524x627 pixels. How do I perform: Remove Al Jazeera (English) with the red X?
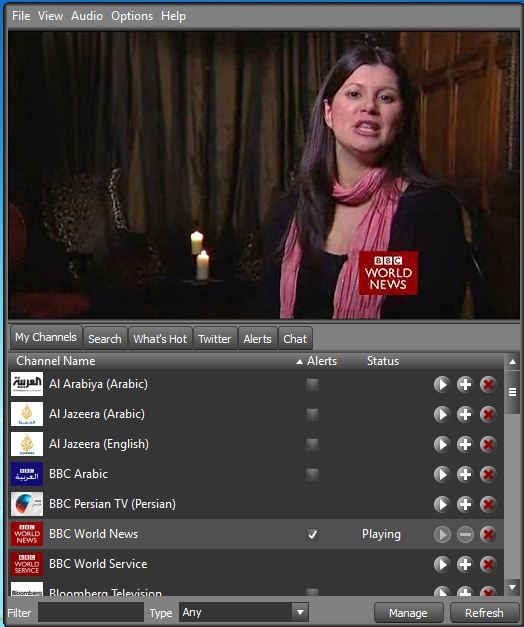(488, 444)
